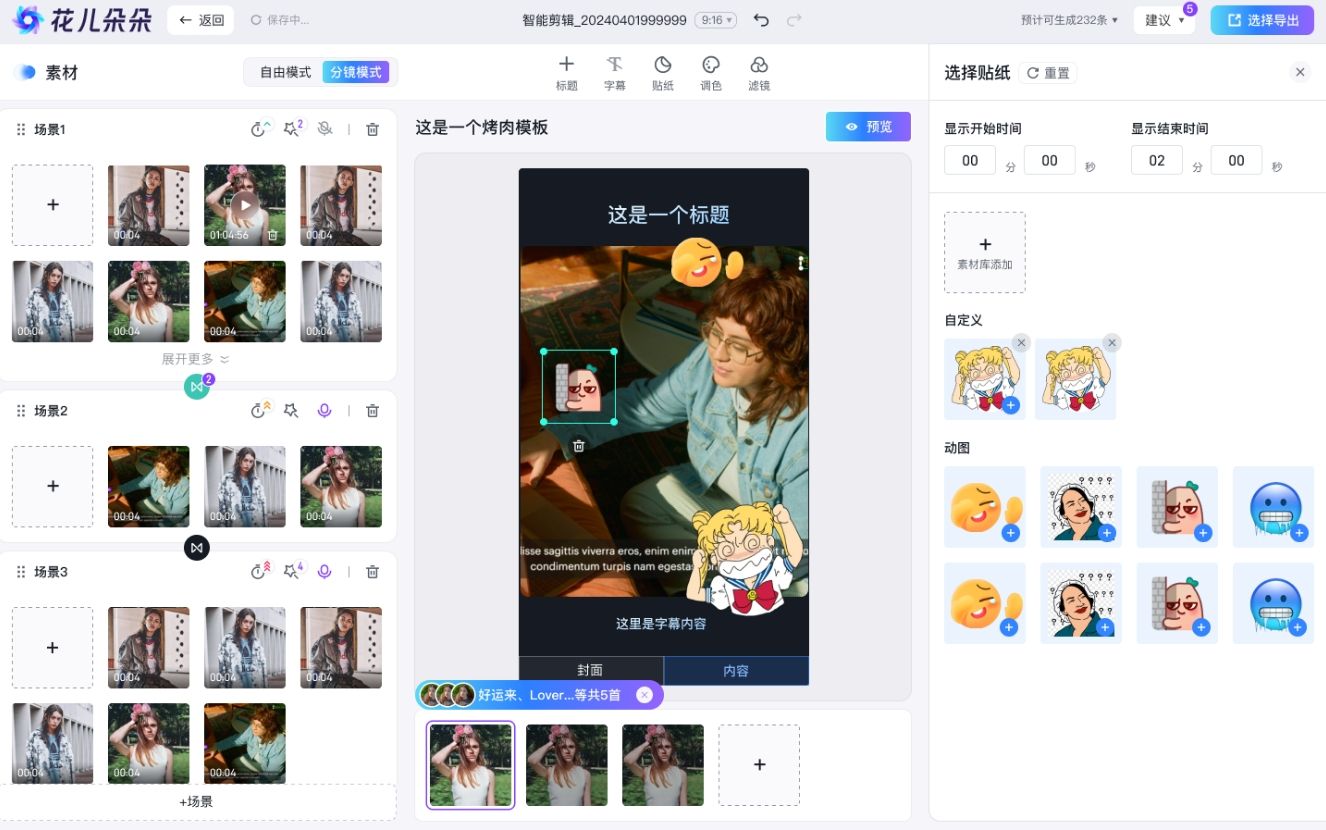Click start time minutes field
Screen dimensions: 1326x830
(x=970, y=160)
